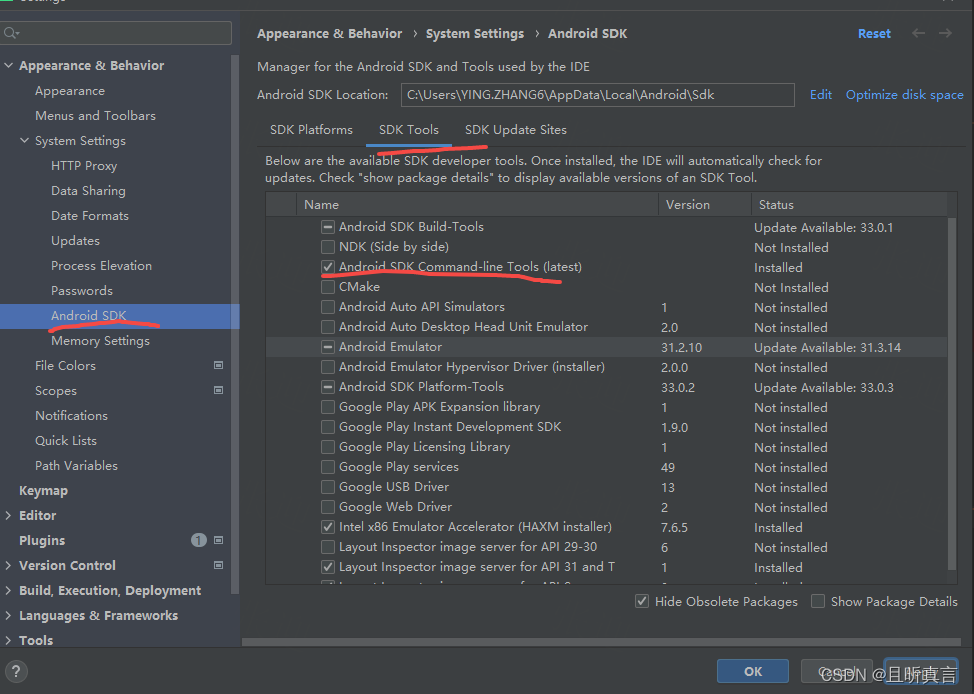Click the Name column header

pos(477,204)
